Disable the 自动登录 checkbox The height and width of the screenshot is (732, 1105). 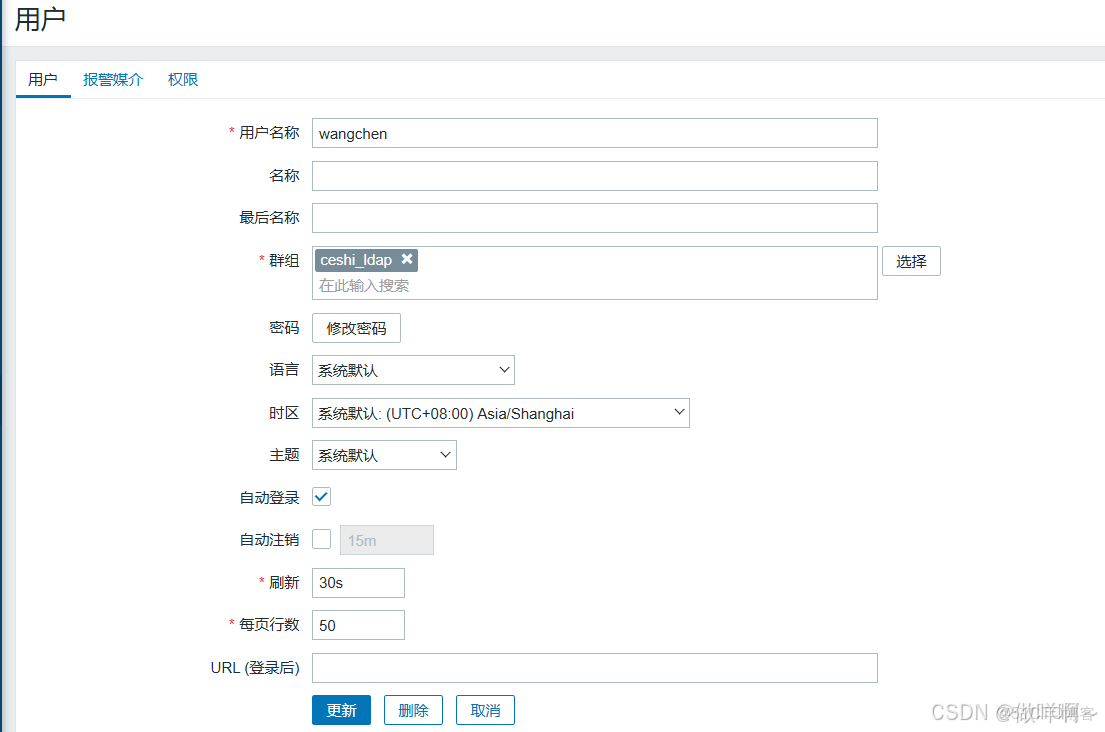tap(321, 496)
